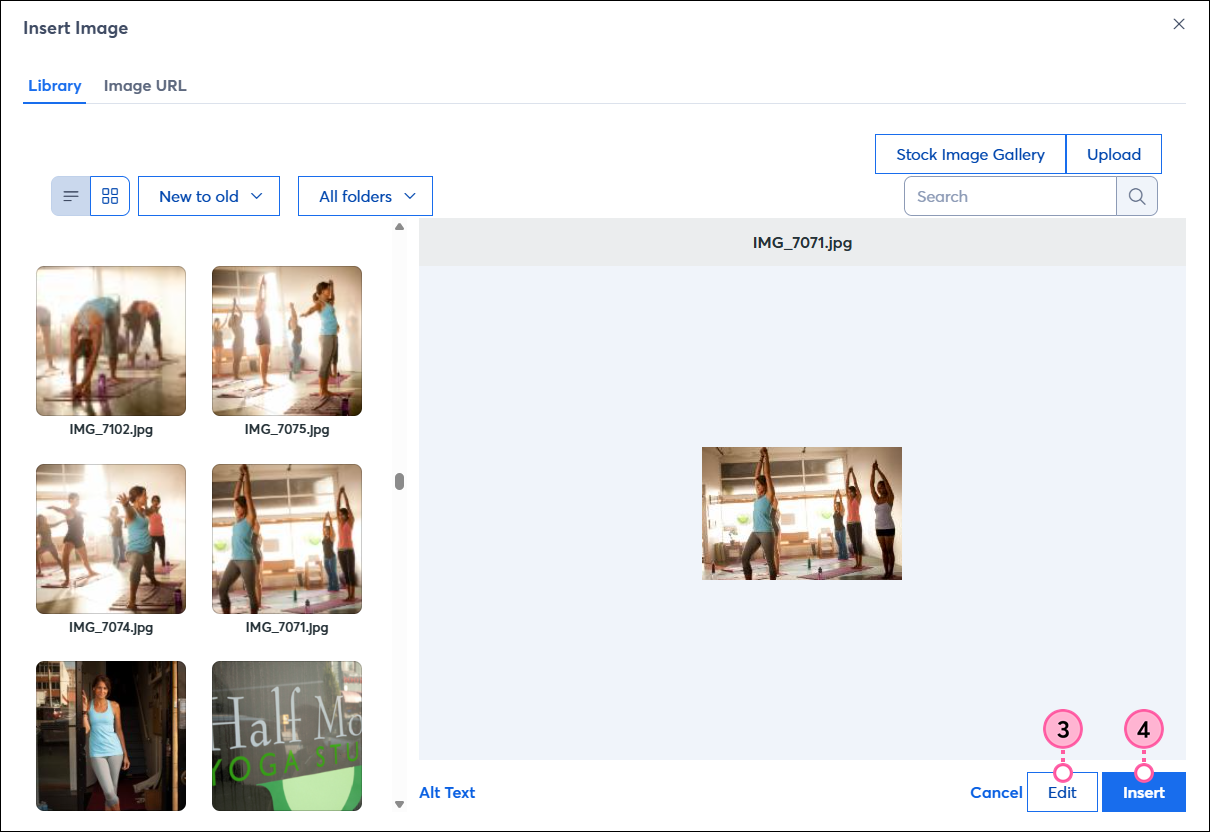This screenshot has height=832, width=1210.
Task: Switch to list view layout
Action: click(70, 196)
